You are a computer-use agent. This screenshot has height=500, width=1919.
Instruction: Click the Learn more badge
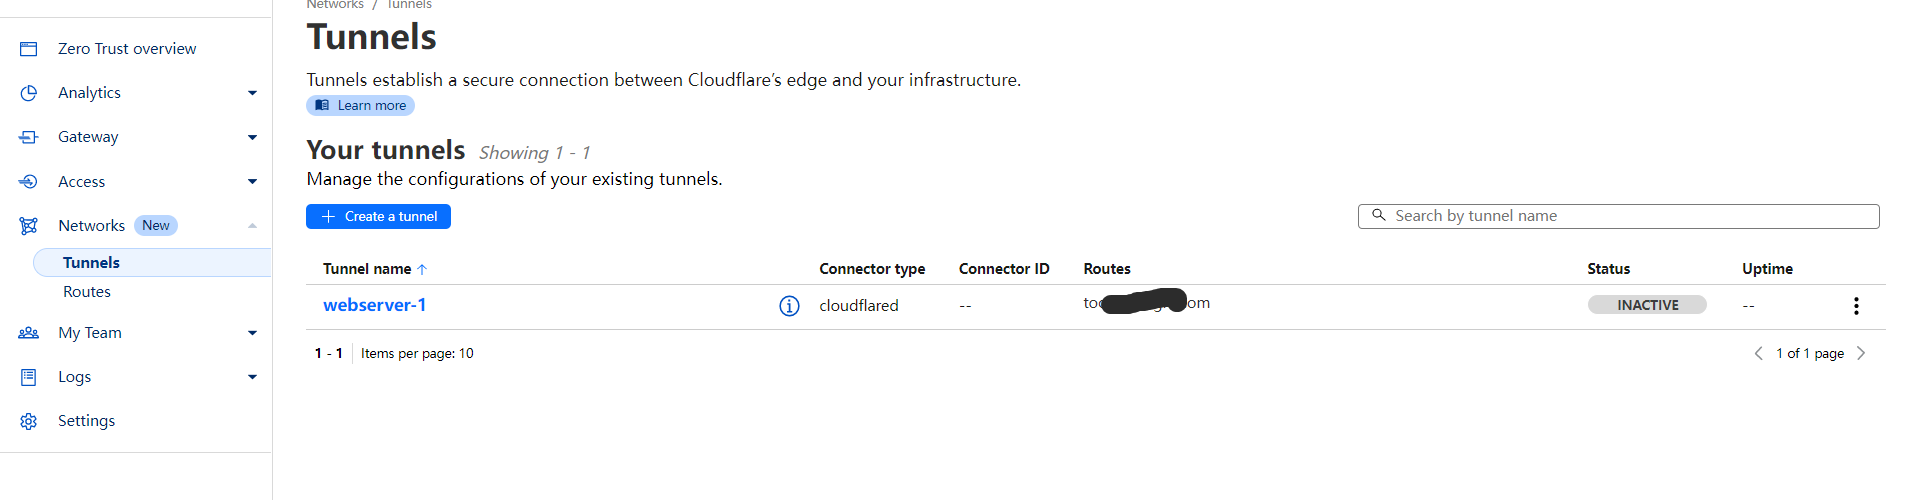point(360,105)
